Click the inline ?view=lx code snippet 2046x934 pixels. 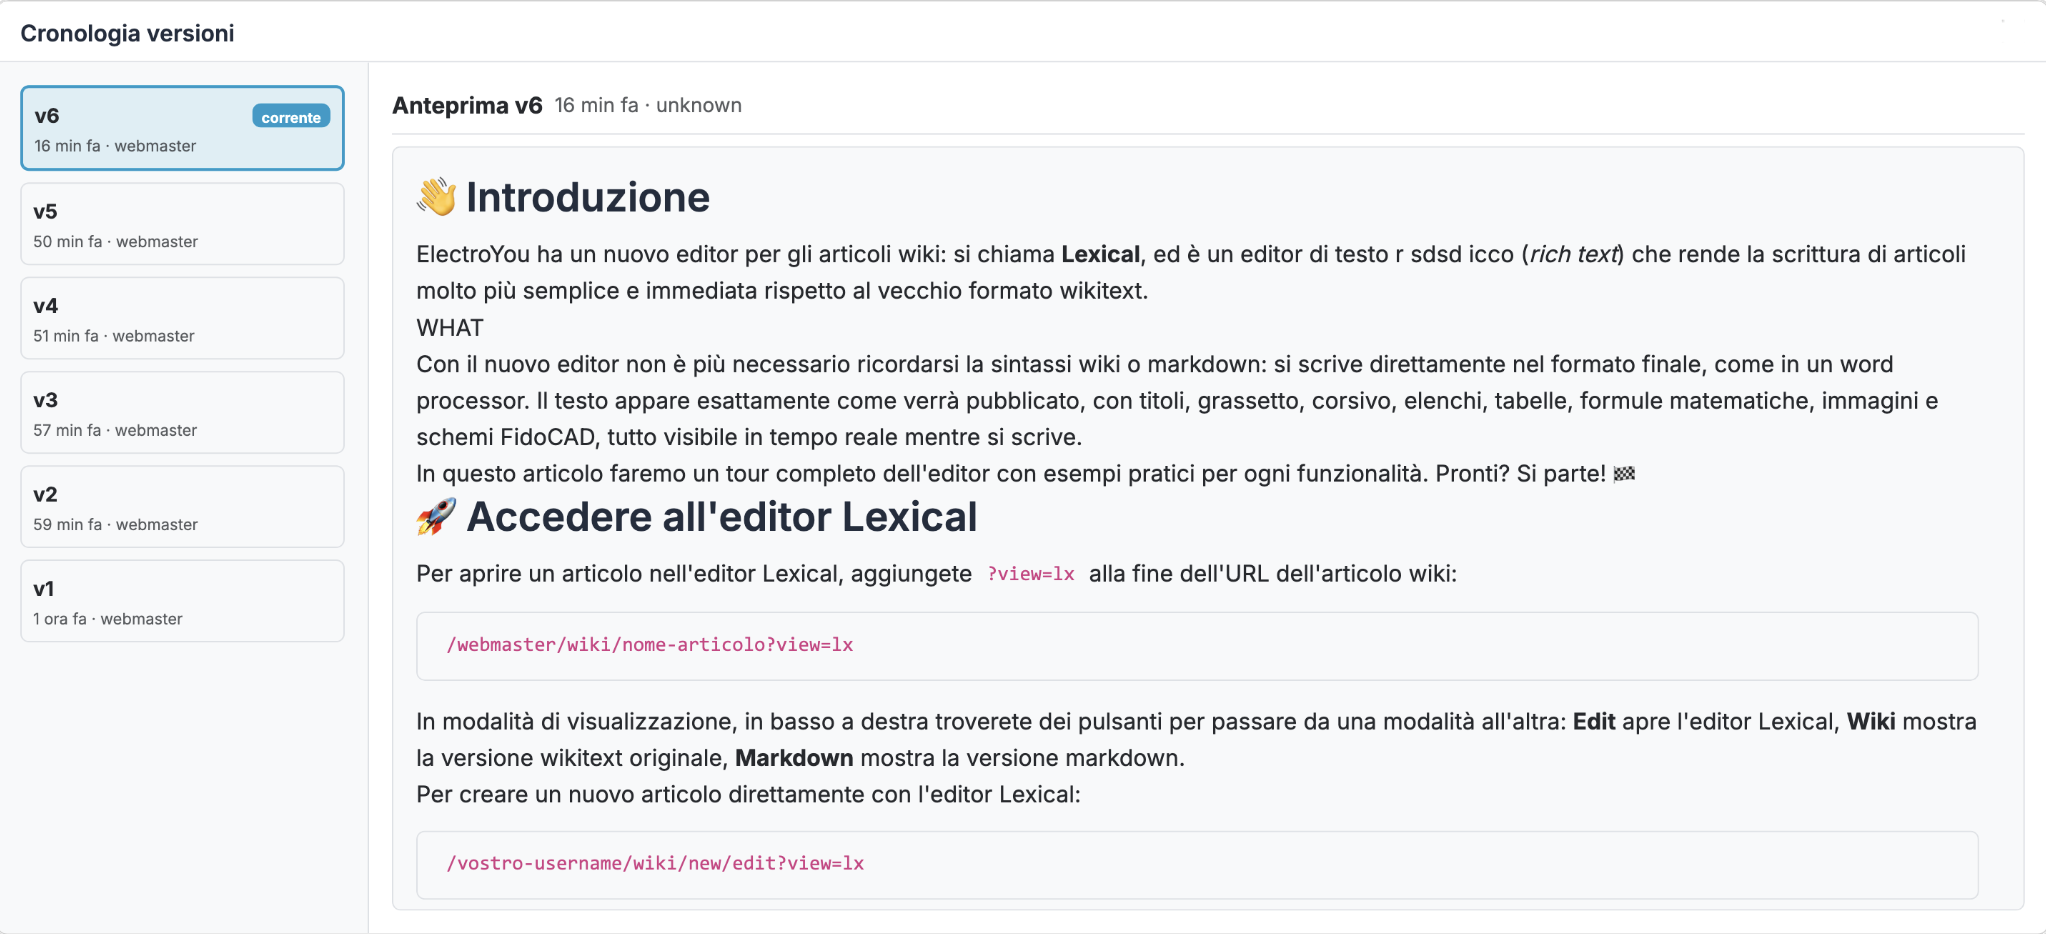[x=1031, y=574]
